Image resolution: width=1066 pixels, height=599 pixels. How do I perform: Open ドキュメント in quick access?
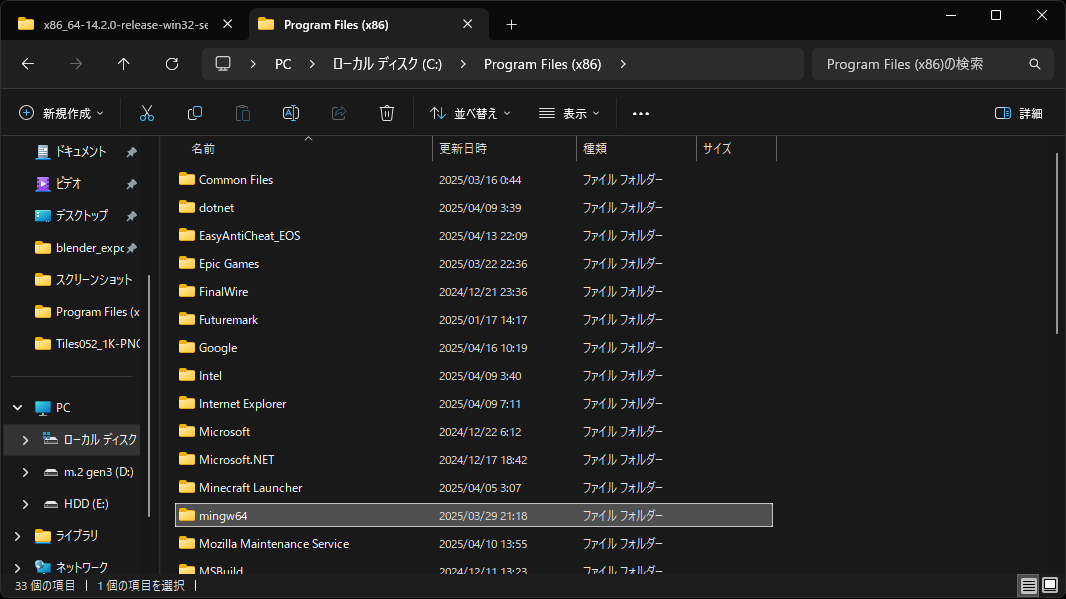[x=80, y=152]
